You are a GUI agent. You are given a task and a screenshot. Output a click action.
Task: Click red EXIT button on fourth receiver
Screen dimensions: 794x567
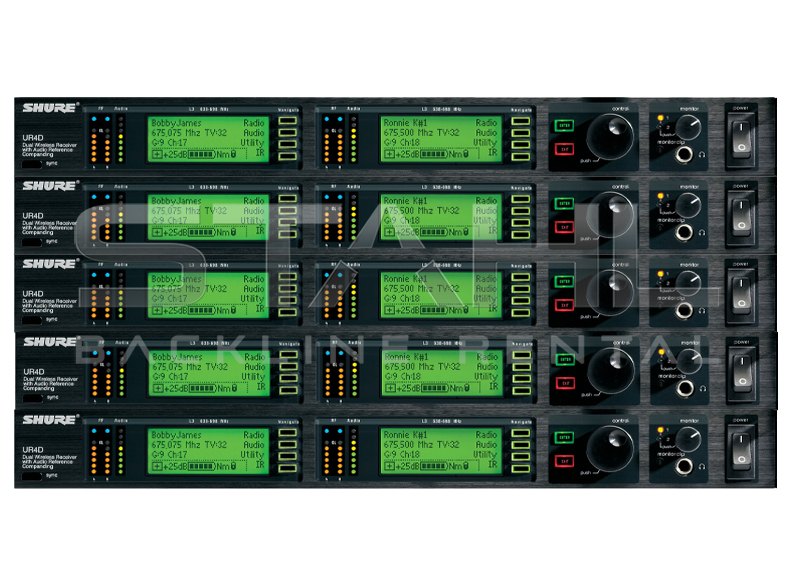[565, 383]
